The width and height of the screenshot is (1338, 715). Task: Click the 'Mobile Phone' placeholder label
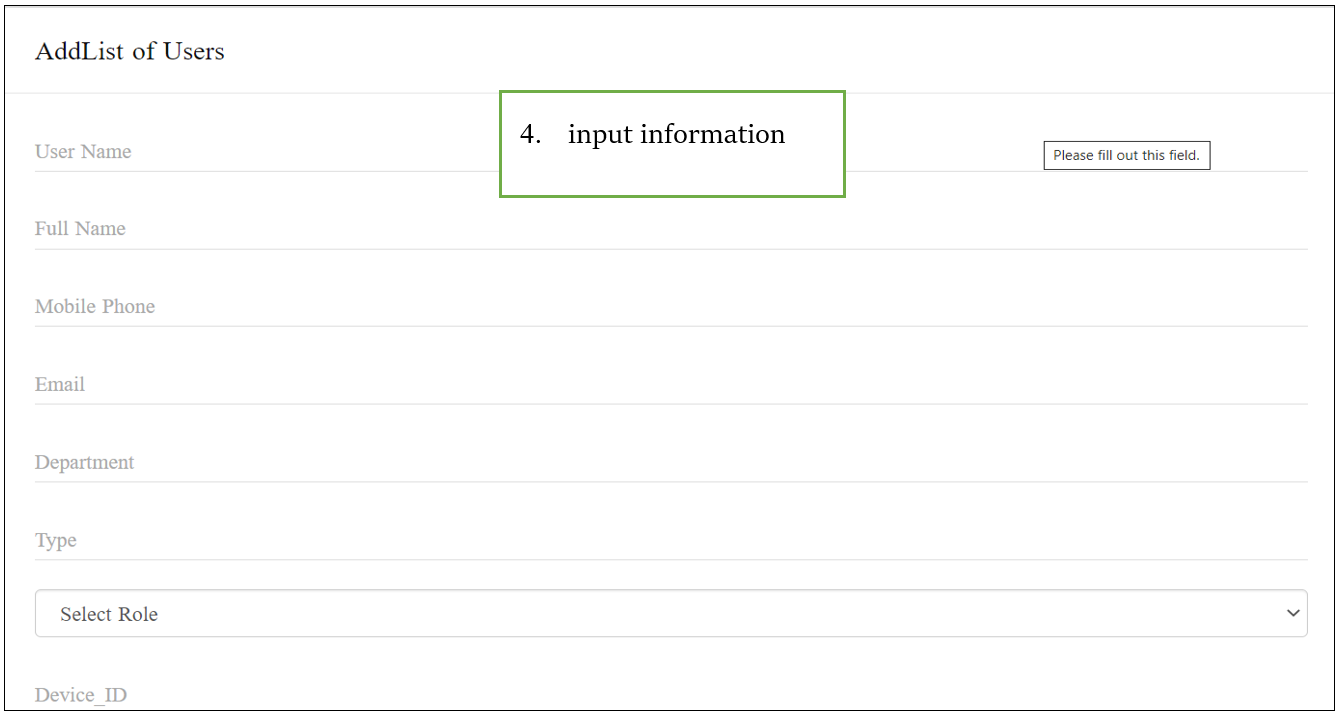click(95, 307)
